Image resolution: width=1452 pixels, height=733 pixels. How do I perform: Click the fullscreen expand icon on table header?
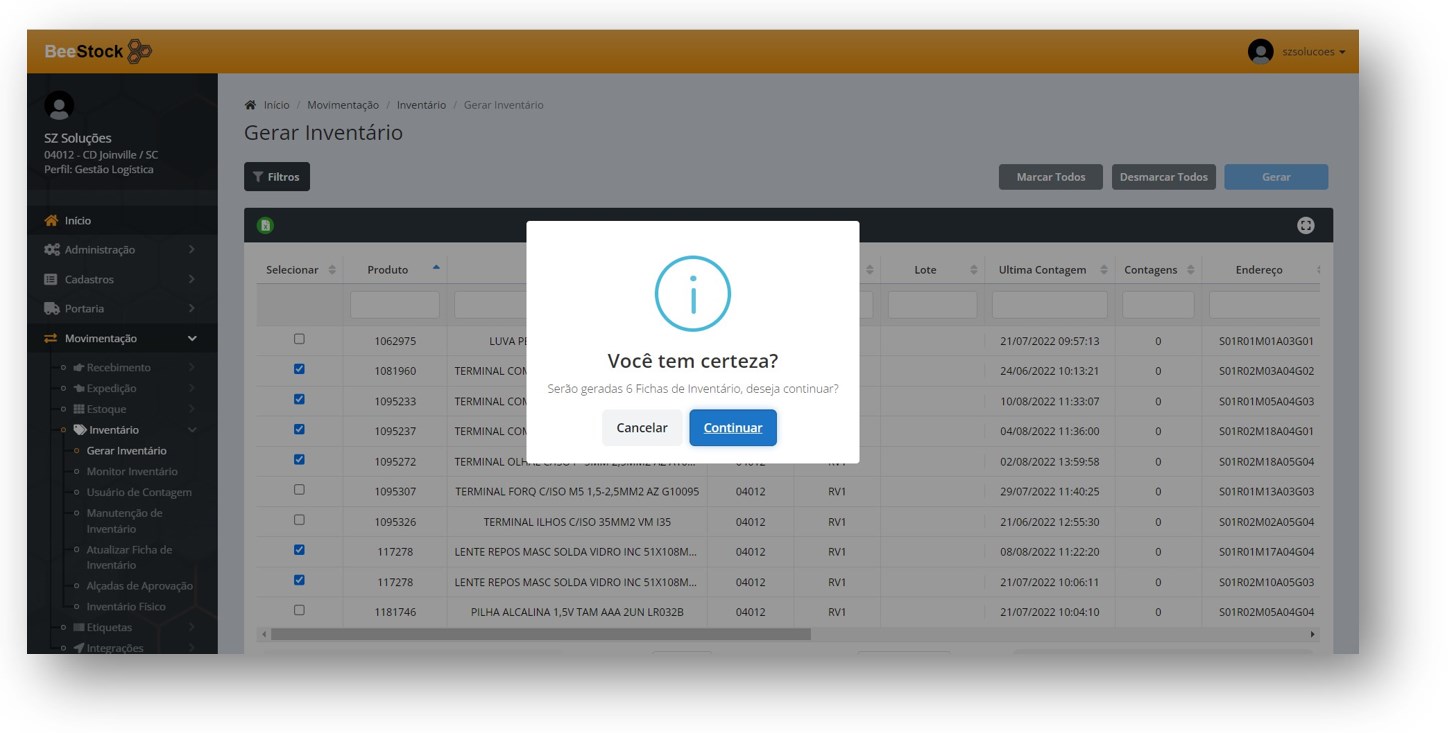(1305, 226)
